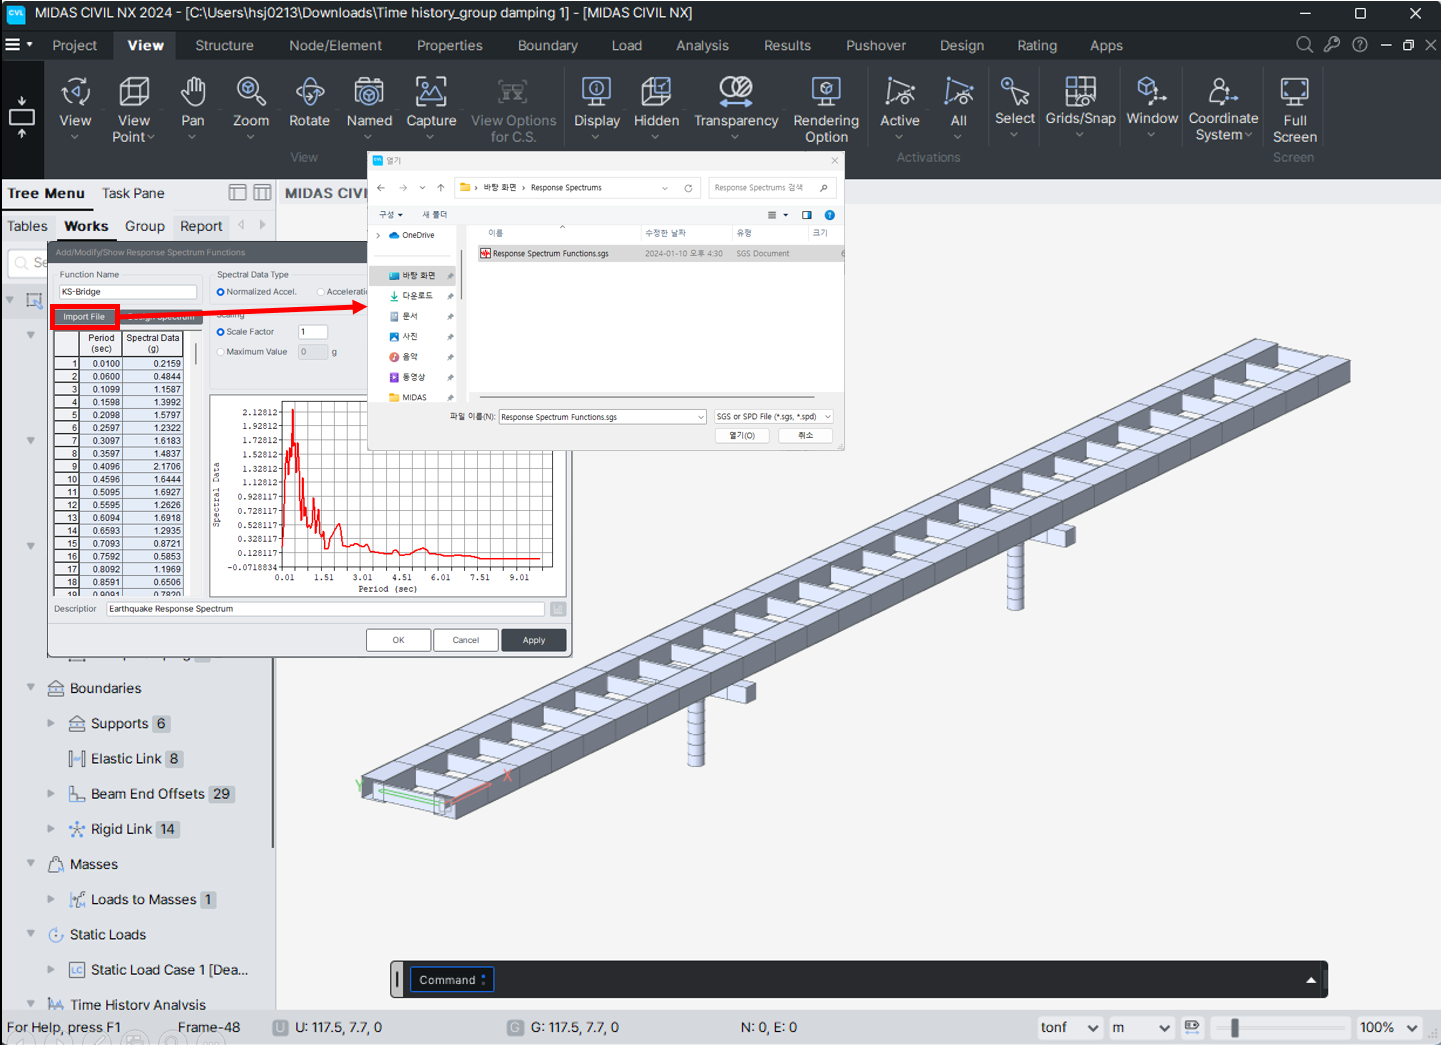Click the Import File button
Screen dimensions: 1441x1045
[x=84, y=317]
